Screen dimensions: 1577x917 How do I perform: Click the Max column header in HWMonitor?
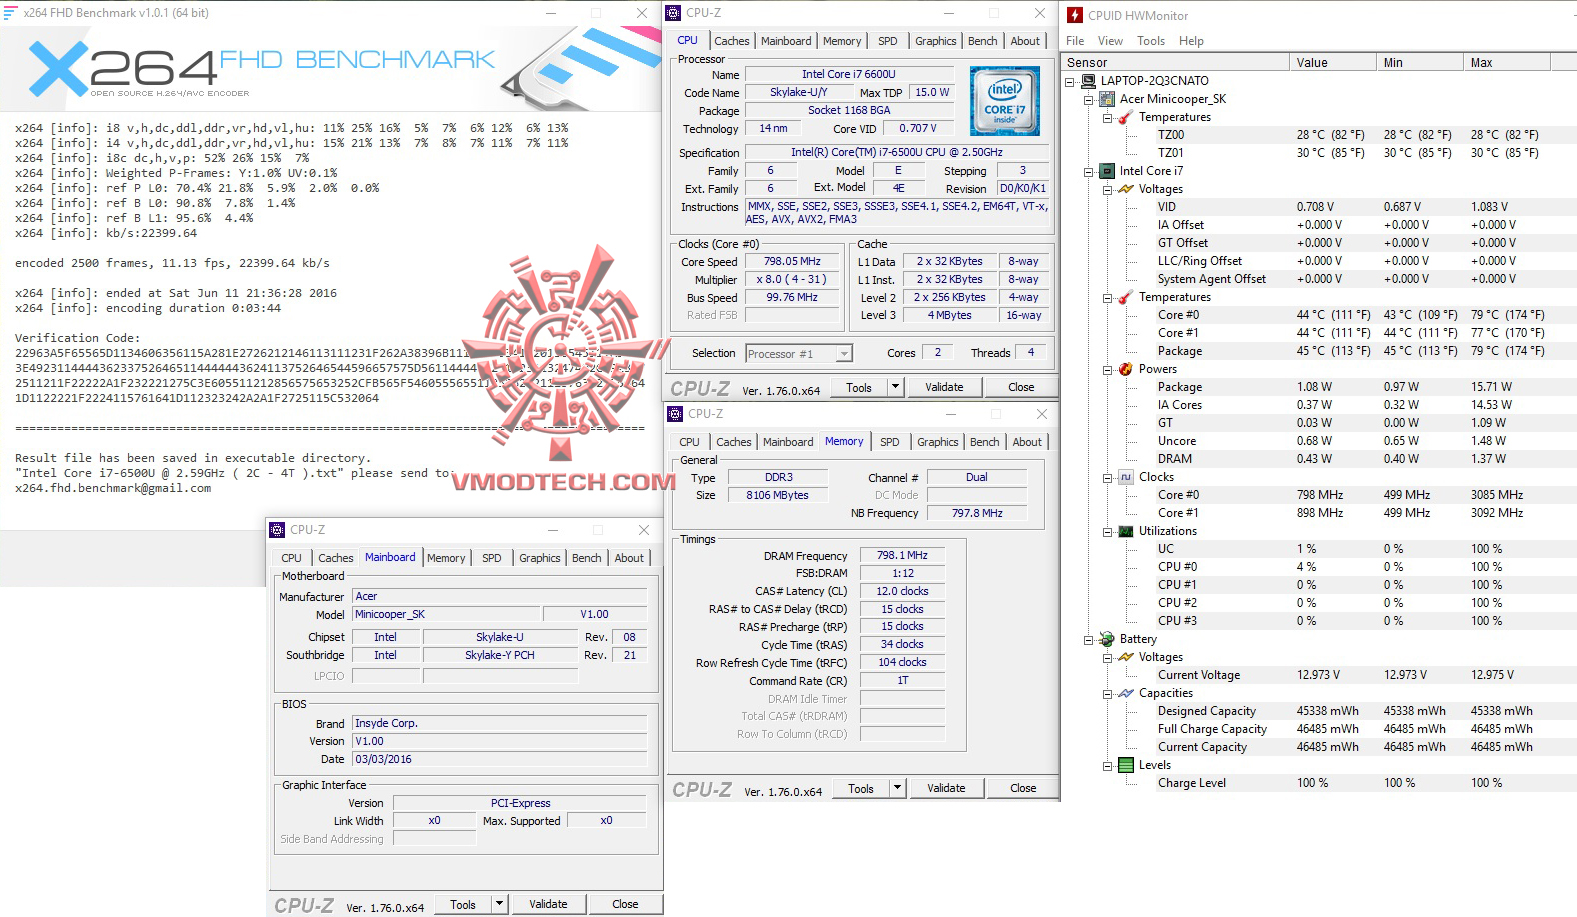[1506, 62]
